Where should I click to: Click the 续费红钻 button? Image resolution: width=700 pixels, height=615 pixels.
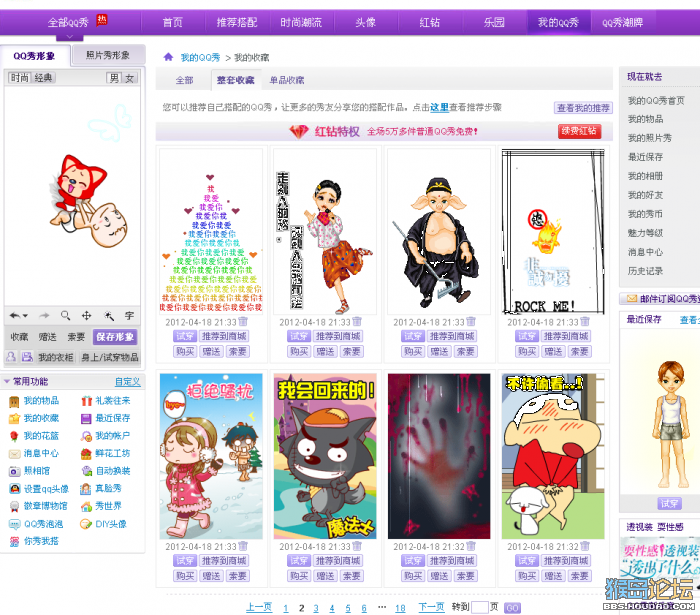pos(579,131)
